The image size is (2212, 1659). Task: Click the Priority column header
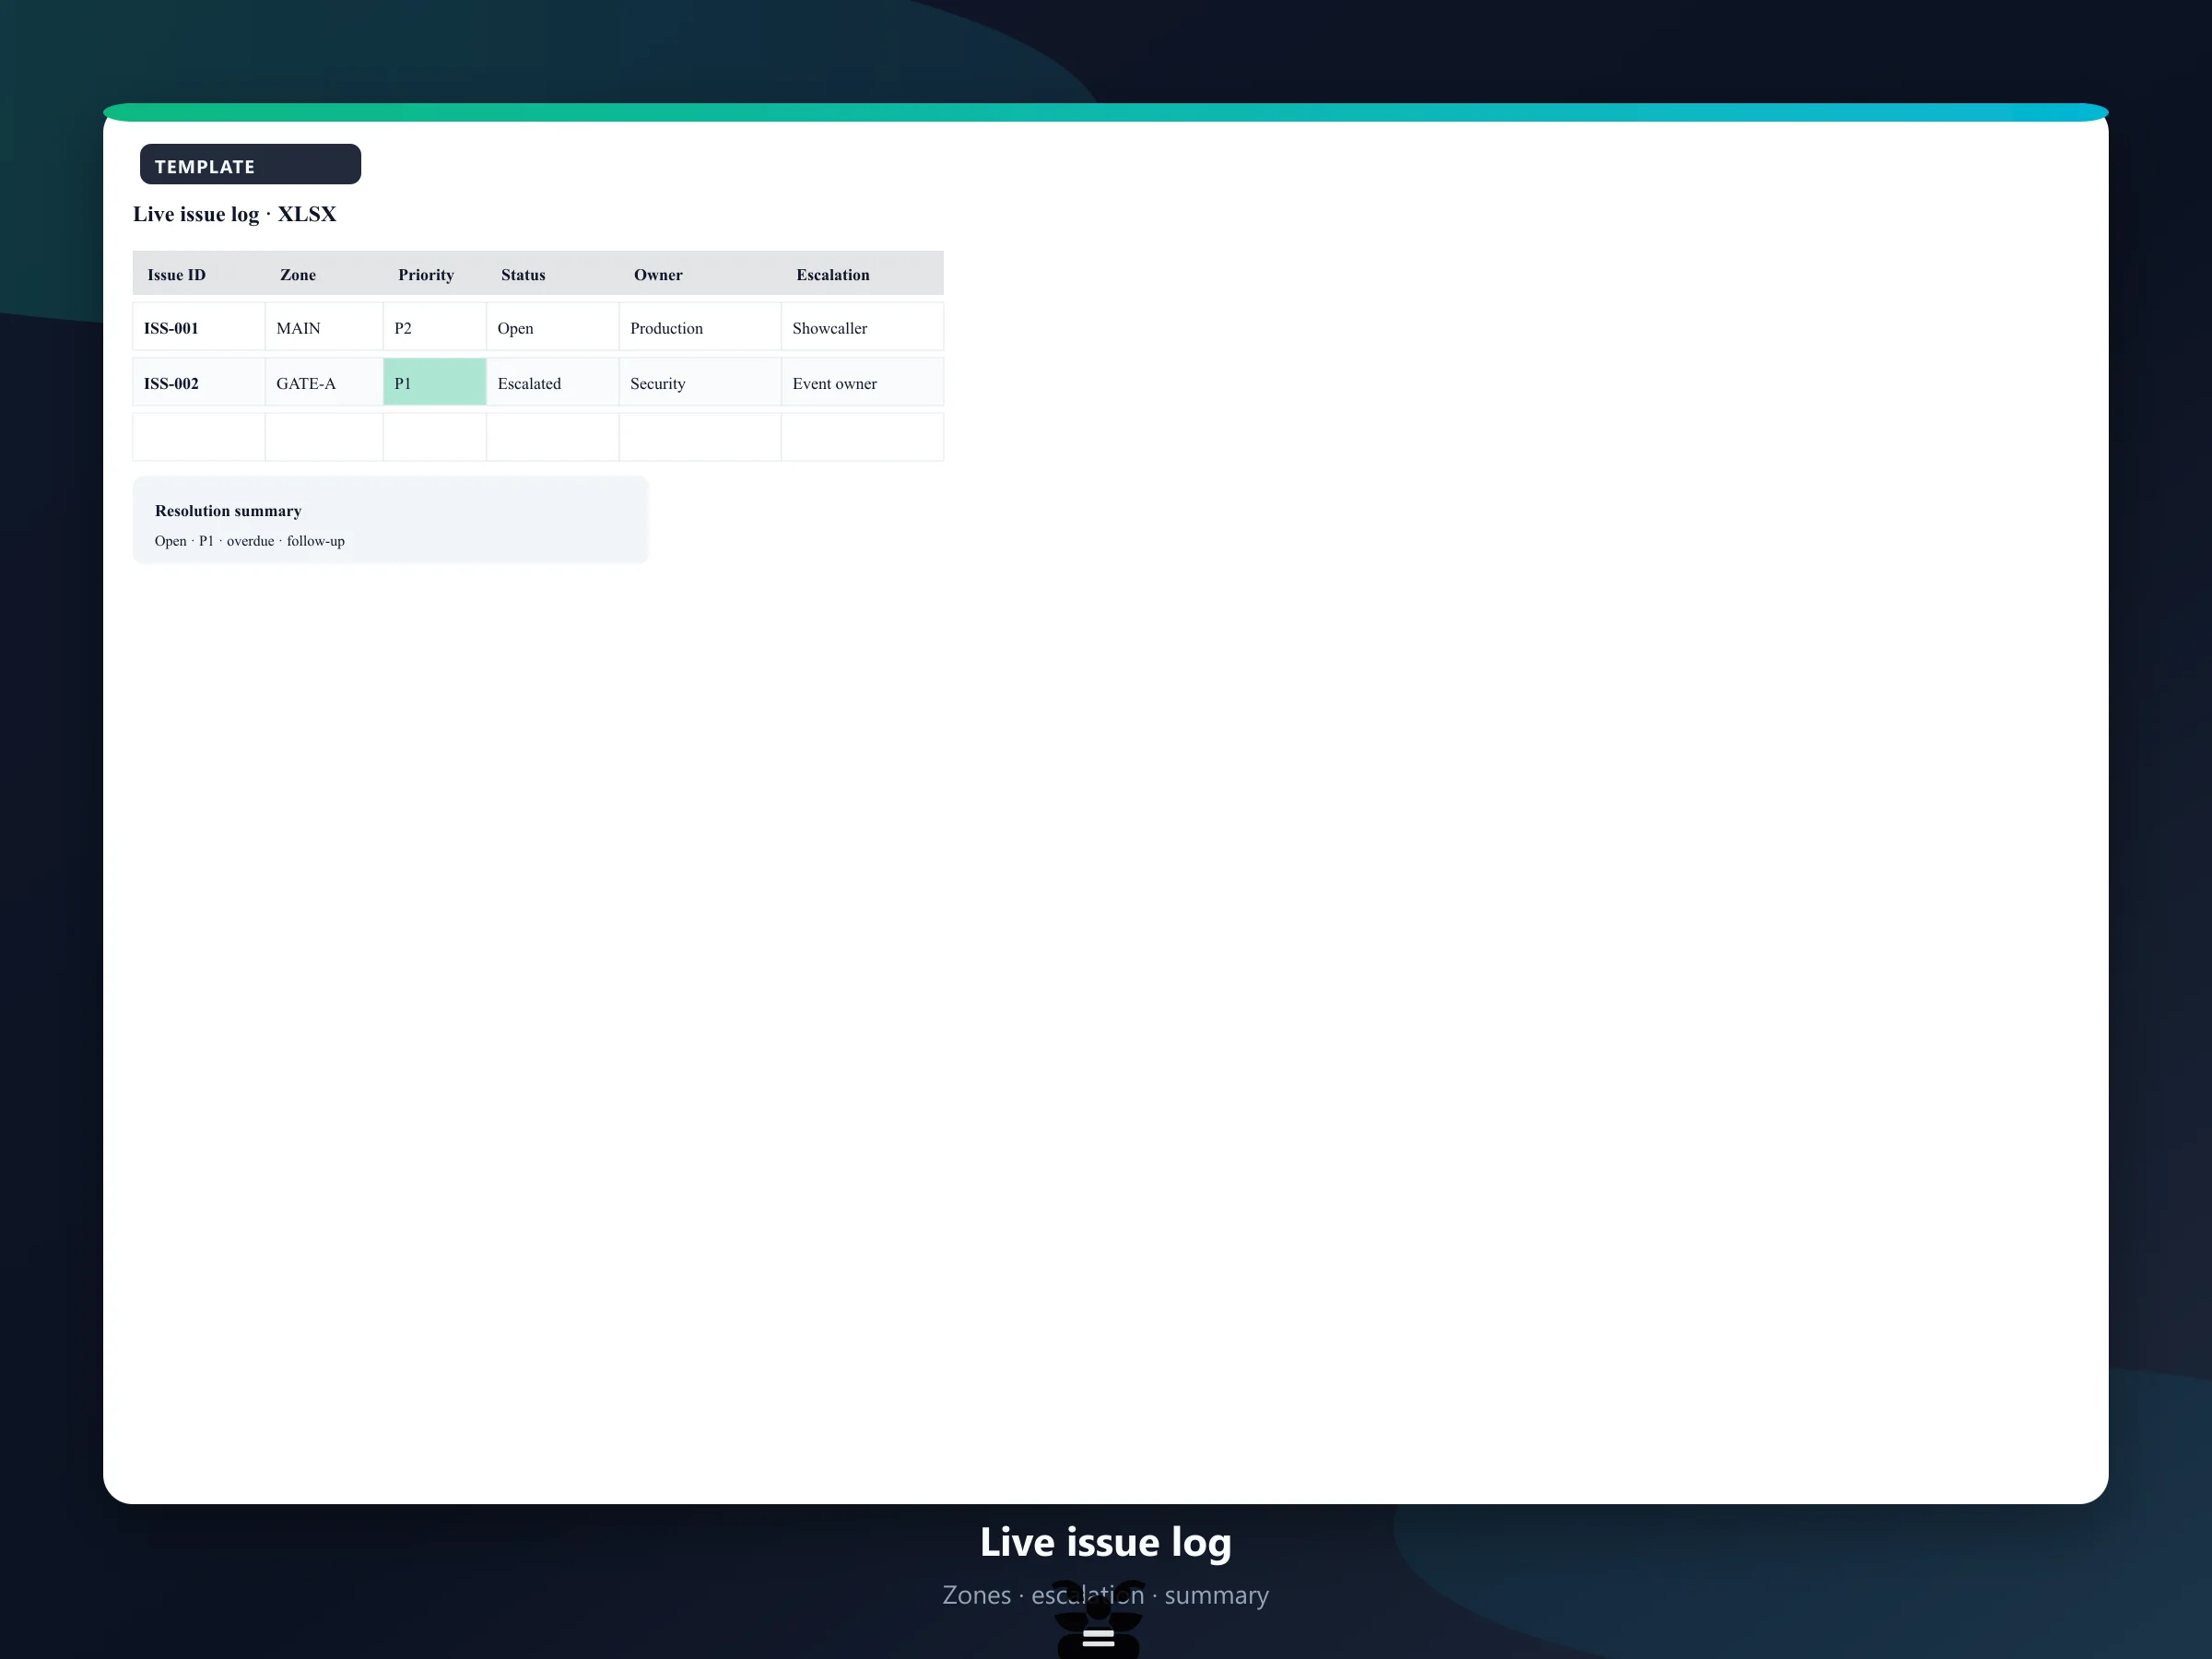(435, 274)
